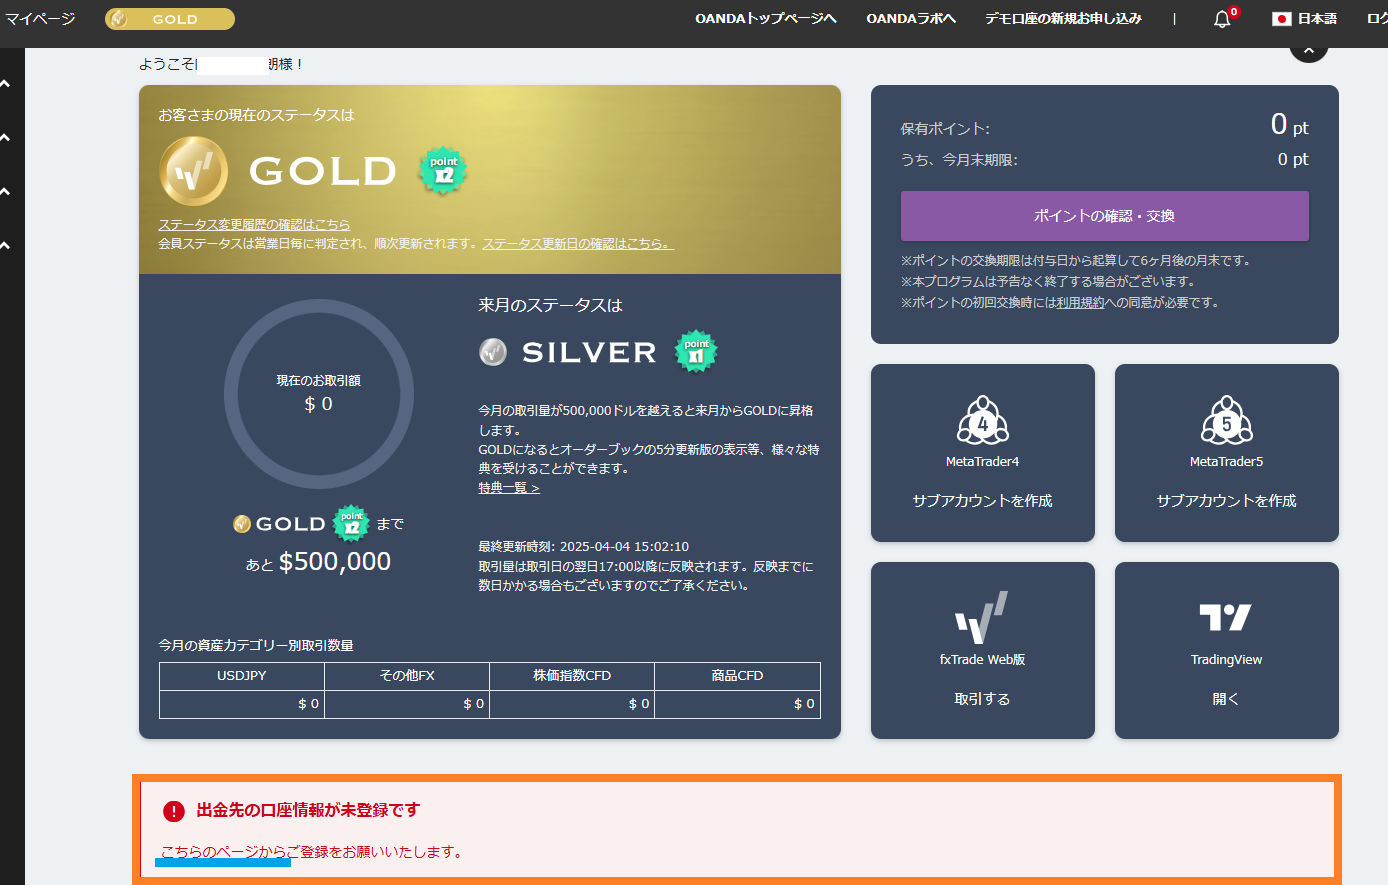1388x885 pixels.
Task: Open マイページ in the top bar
Action: [x=40, y=19]
